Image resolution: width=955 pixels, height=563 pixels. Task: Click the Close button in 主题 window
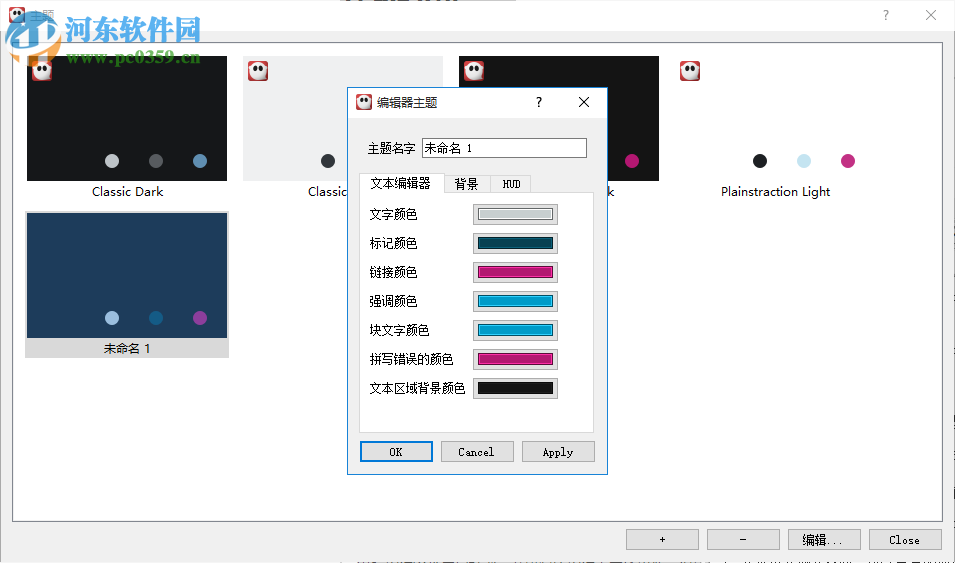tap(905, 539)
